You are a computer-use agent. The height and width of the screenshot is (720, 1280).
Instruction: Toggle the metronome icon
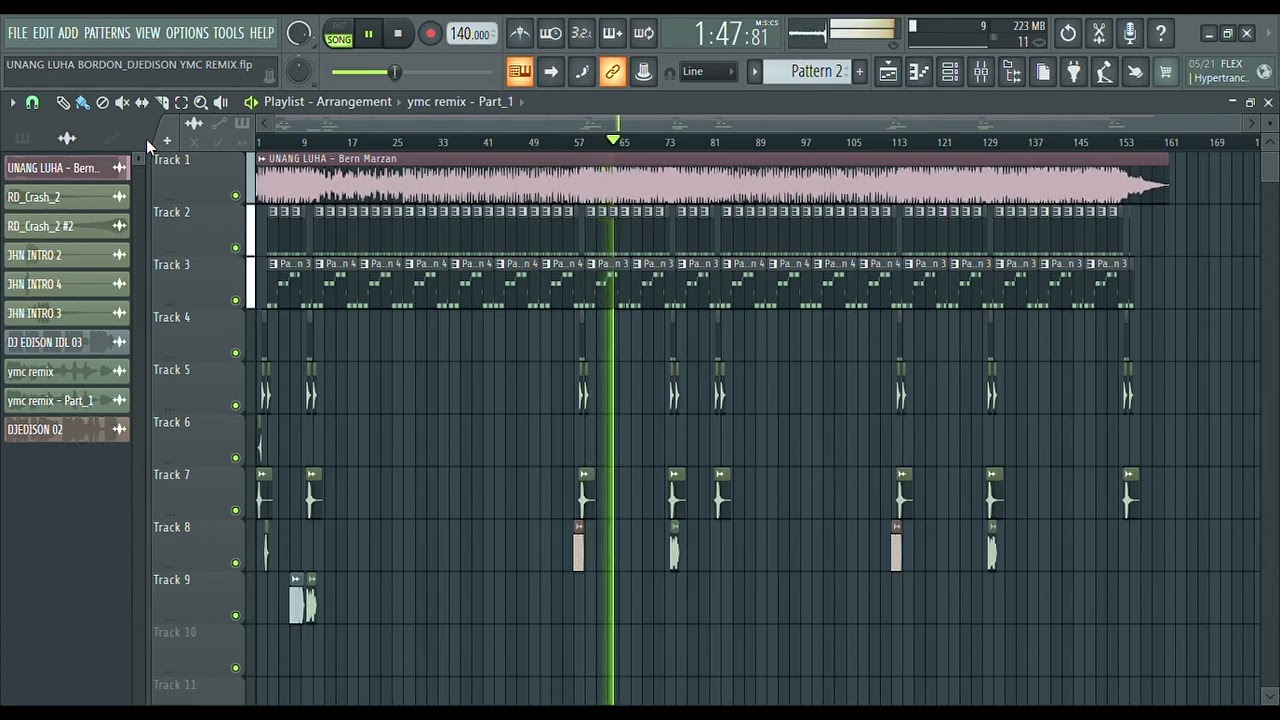(520, 34)
